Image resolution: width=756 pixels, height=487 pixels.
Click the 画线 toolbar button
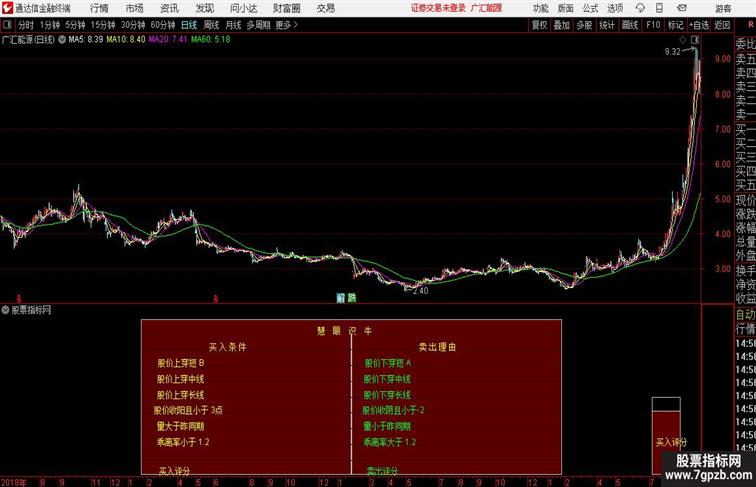point(630,25)
